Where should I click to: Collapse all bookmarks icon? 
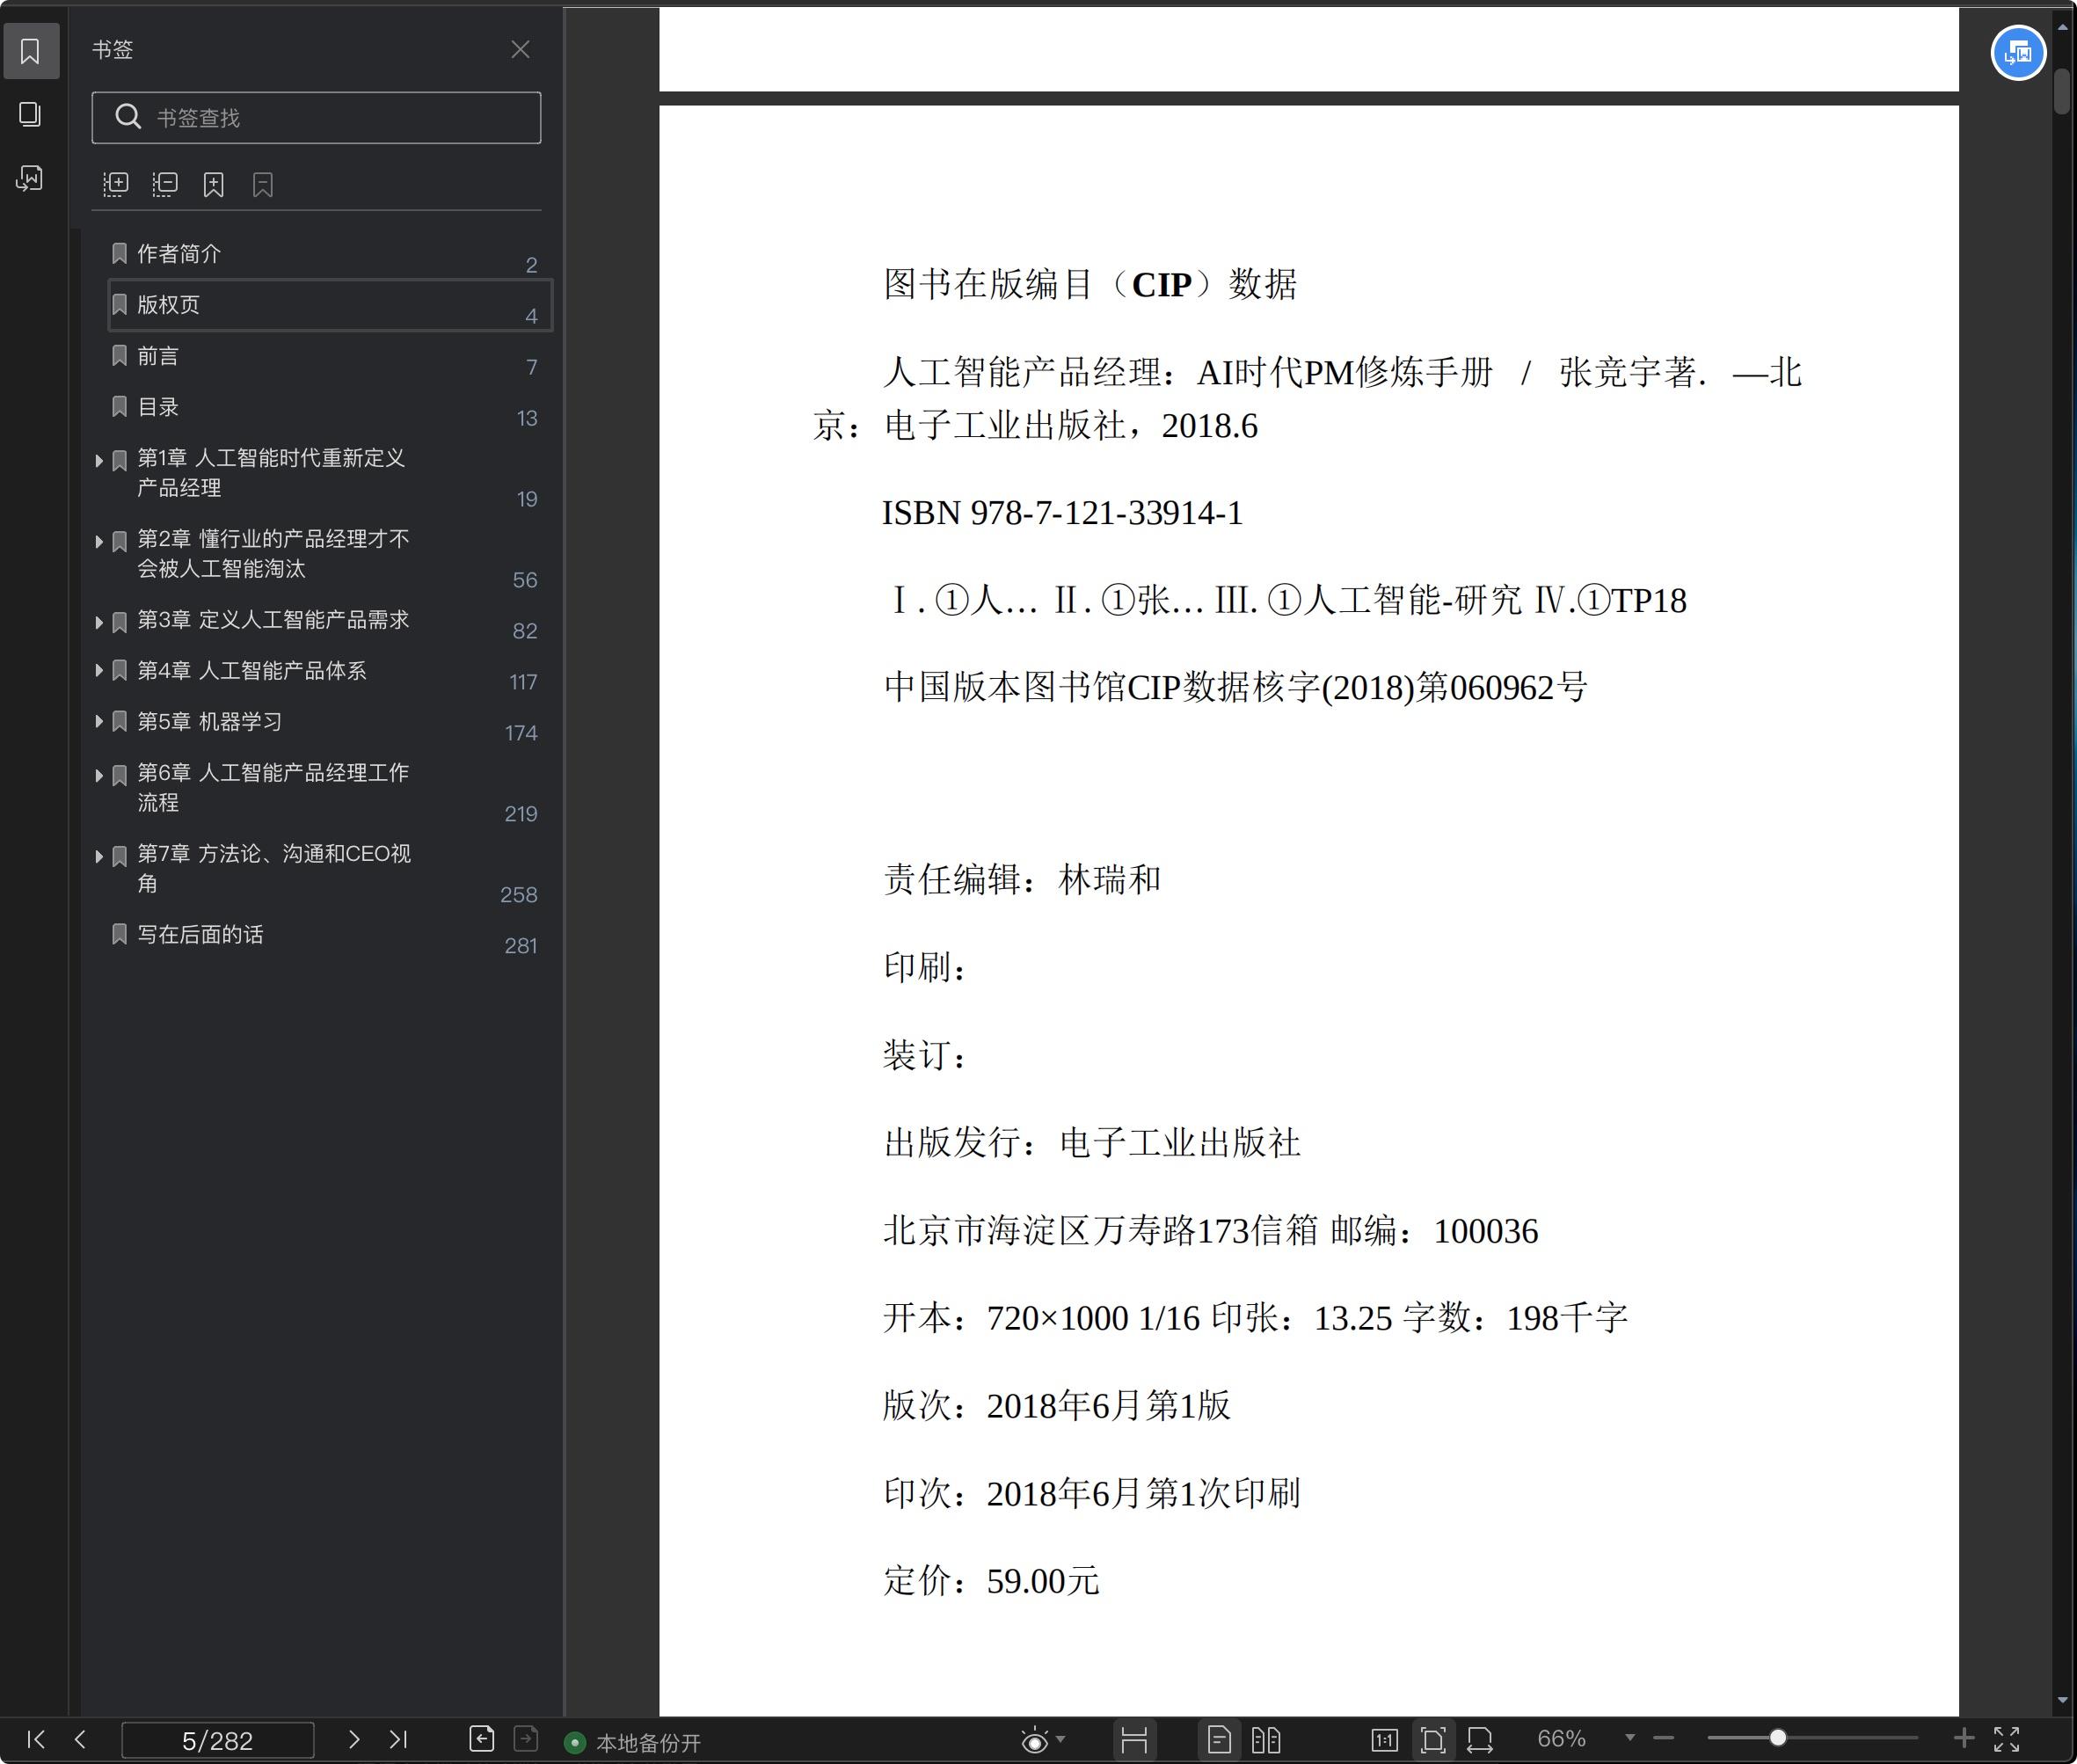pyautogui.click(x=165, y=185)
